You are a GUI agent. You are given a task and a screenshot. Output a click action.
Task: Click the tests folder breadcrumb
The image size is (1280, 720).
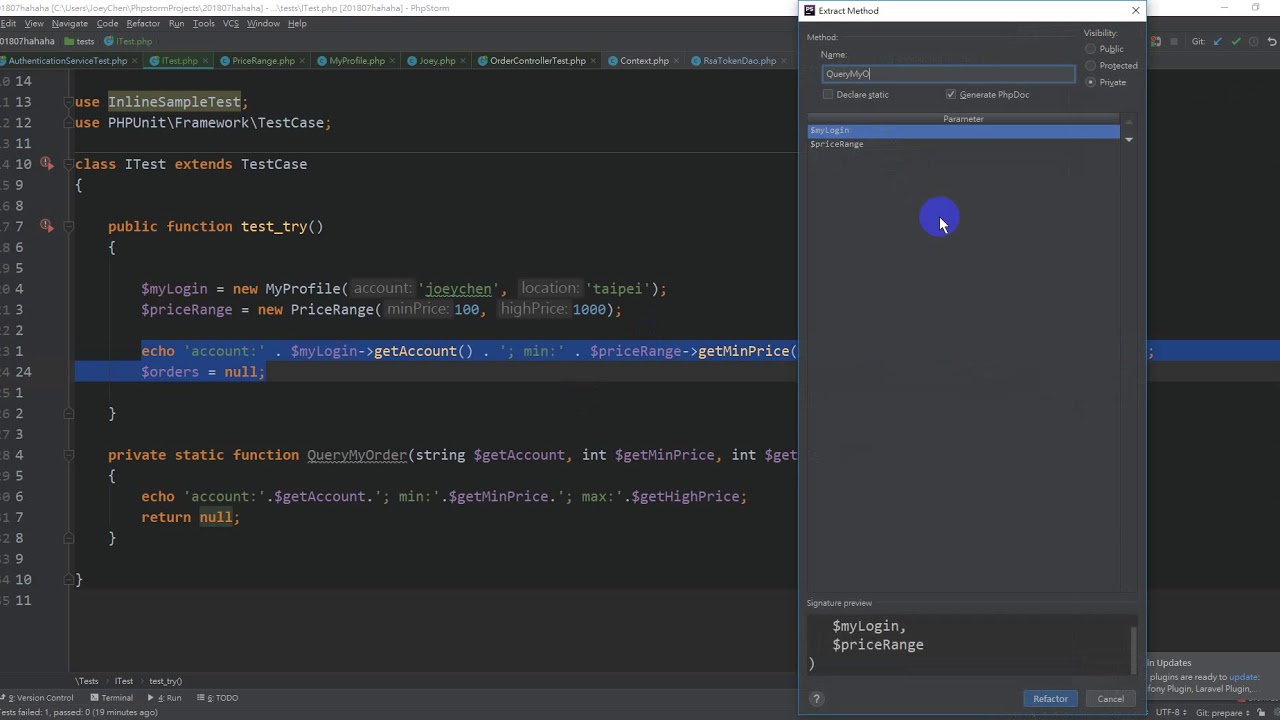[79, 42]
